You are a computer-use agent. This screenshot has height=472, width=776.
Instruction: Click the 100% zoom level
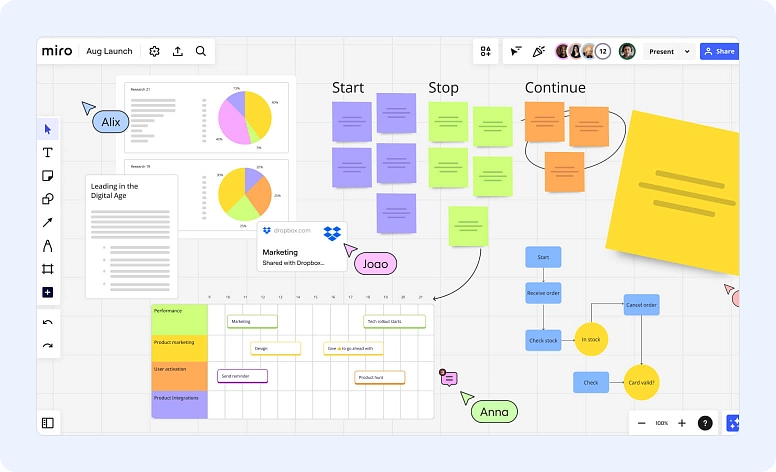pyautogui.click(x=662, y=423)
